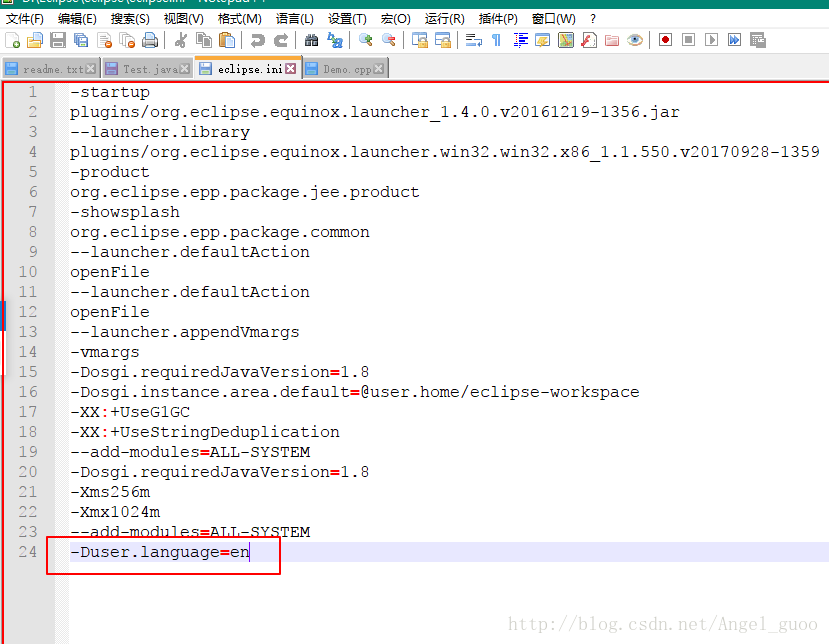Zoom out with the magnifier minus icon
The image size is (829, 644).
tap(389, 40)
